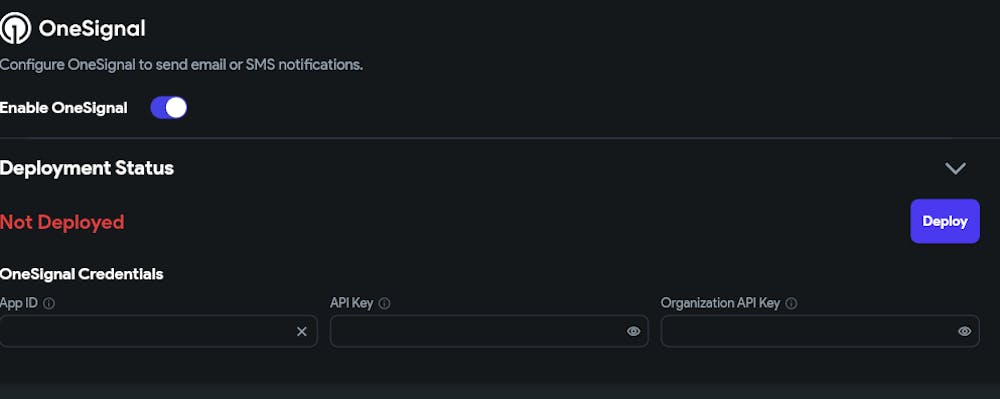Click the OneSignal title text
The width and height of the screenshot is (1000, 399).
(x=92, y=28)
